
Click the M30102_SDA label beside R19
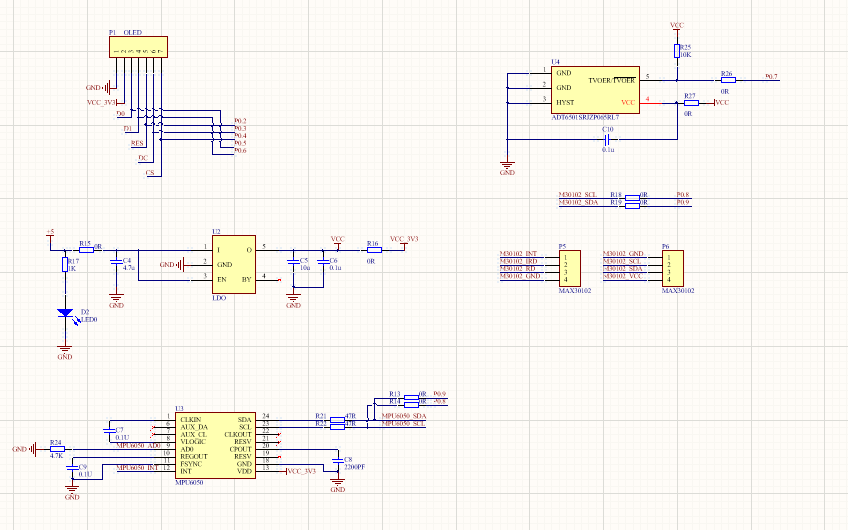coord(578,202)
